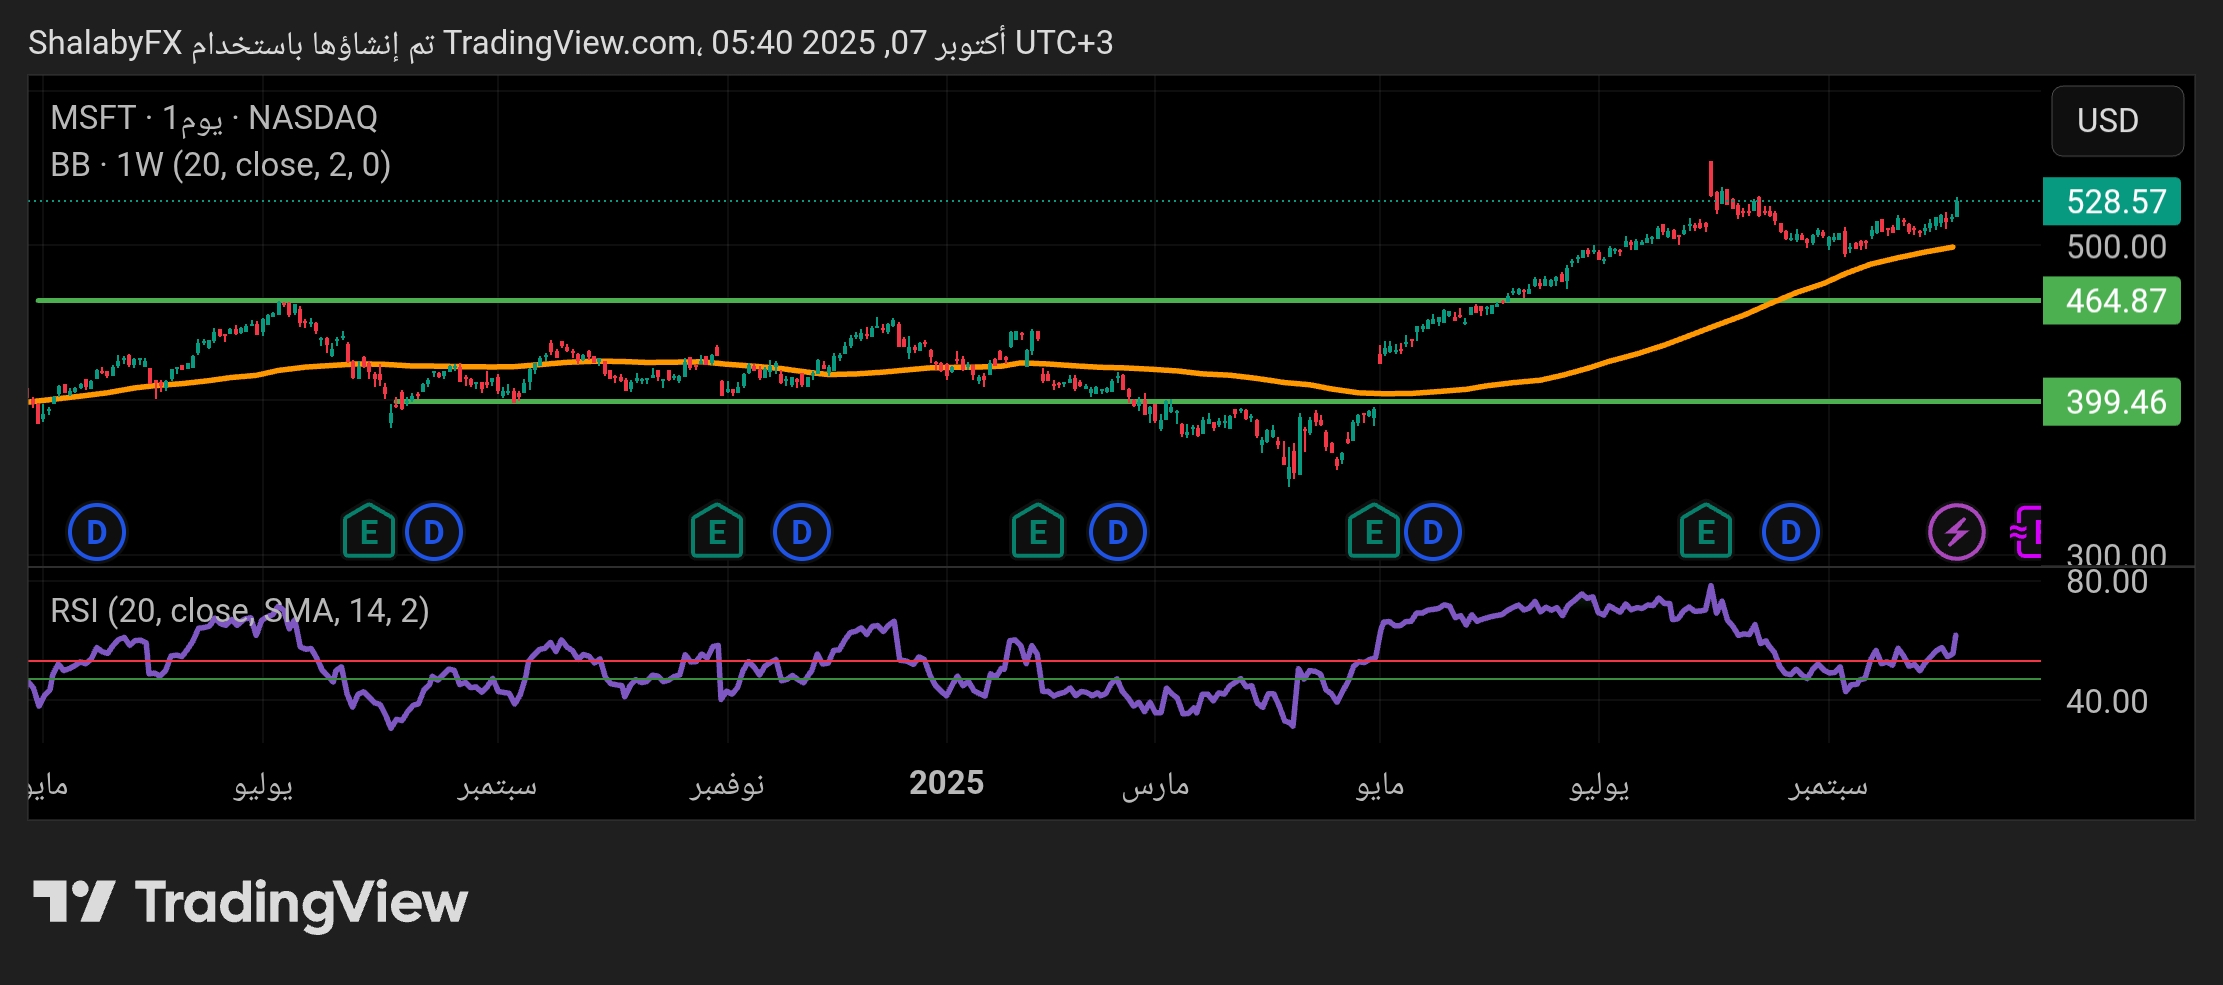This screenshot has width=2223, height=985.
Task: Select the 399.46 green price level label
Action: coord(2114,402)
